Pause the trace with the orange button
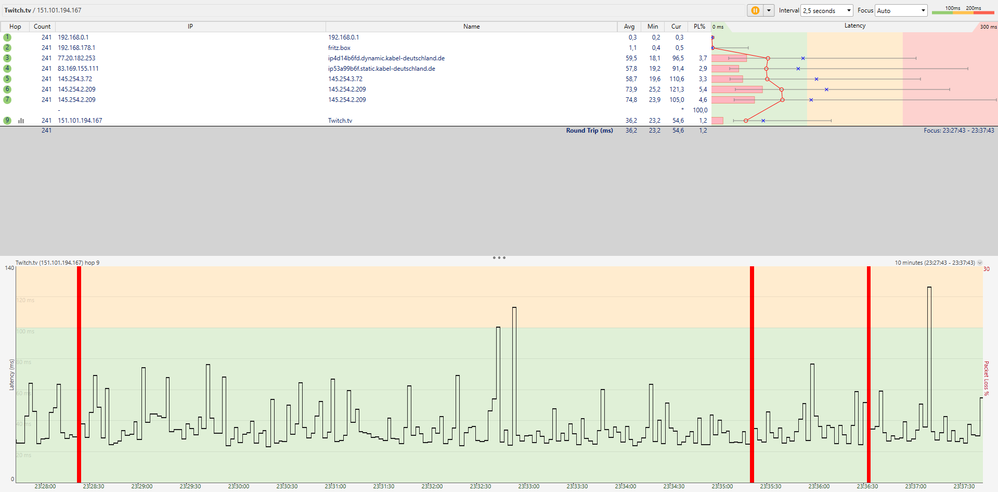 coord(755,10)
